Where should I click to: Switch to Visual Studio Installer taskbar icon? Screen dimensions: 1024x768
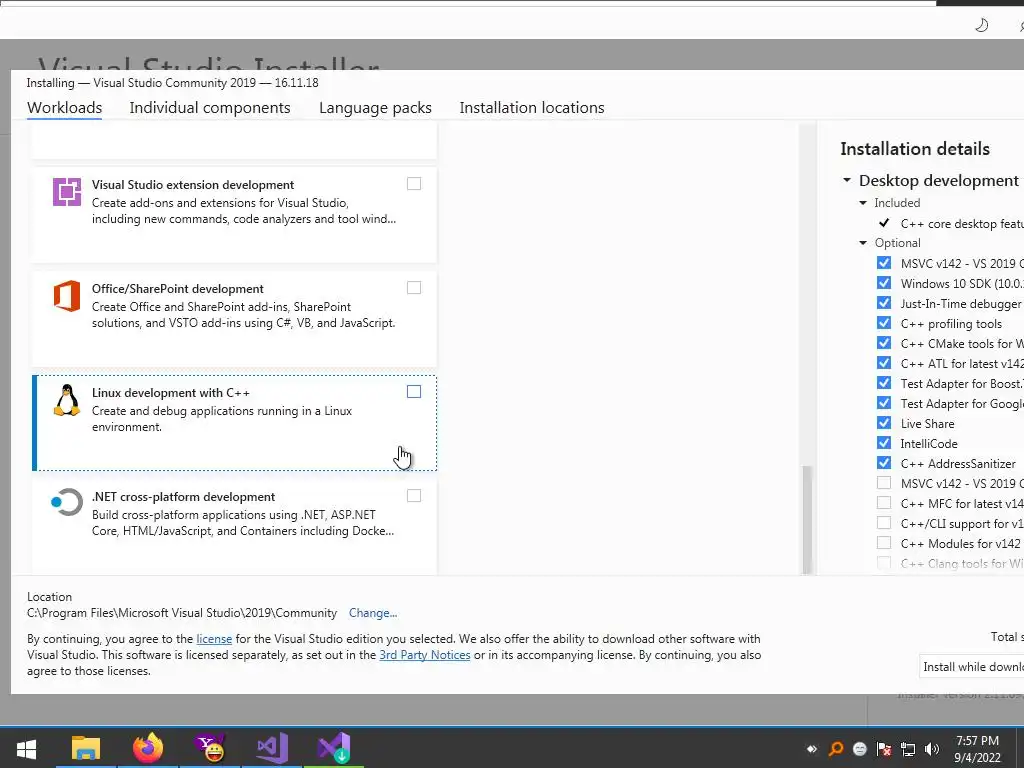pyautogui.click(x=334, y=748)
